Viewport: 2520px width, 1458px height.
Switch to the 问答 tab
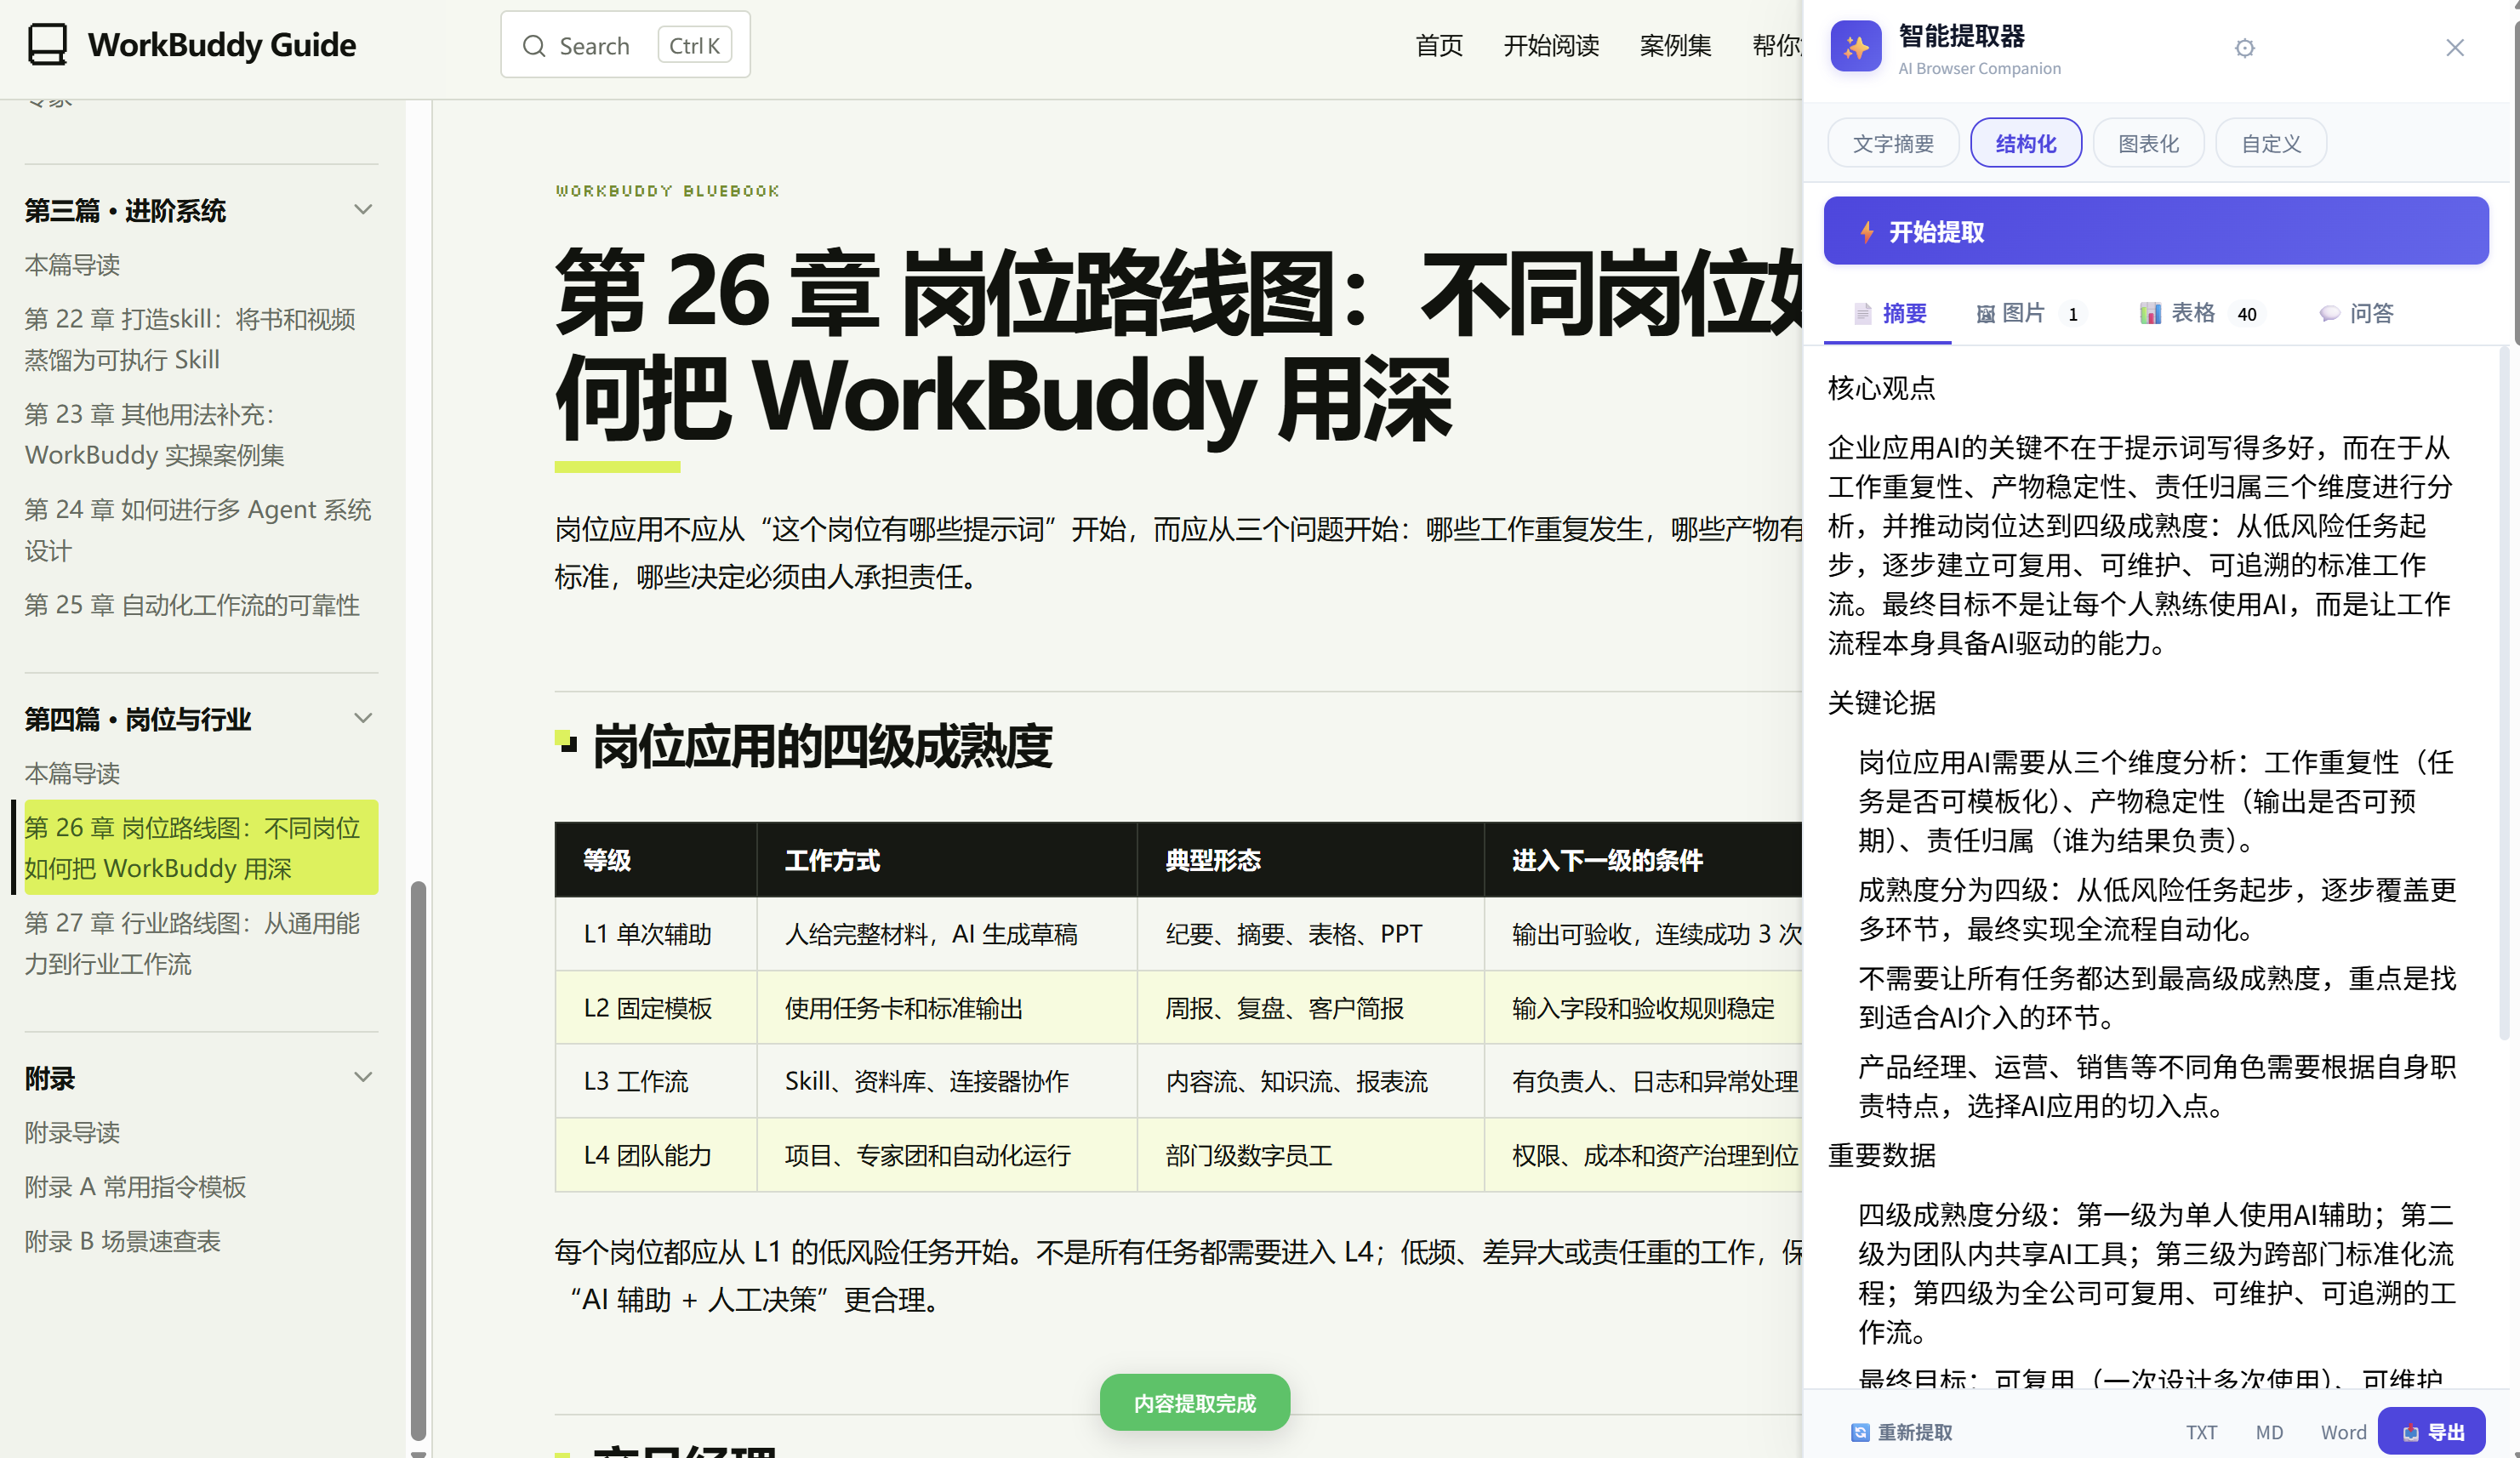pyautogui.click(x=2356, y=314)
